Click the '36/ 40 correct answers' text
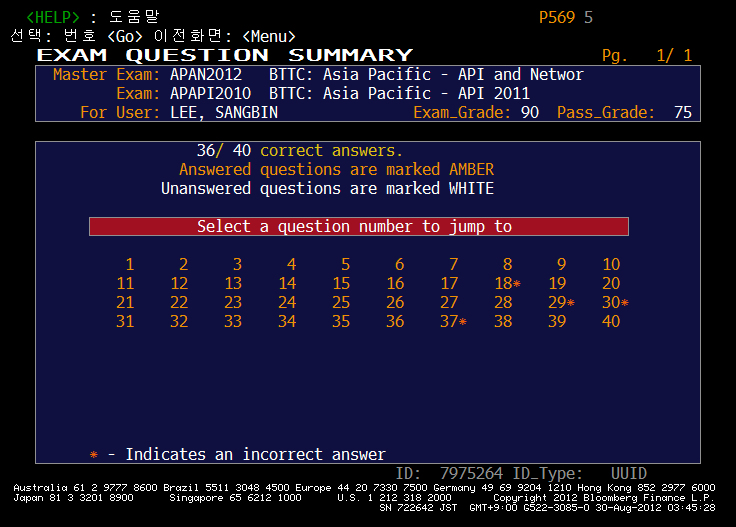The image size is (736, 527). point(299,151)
